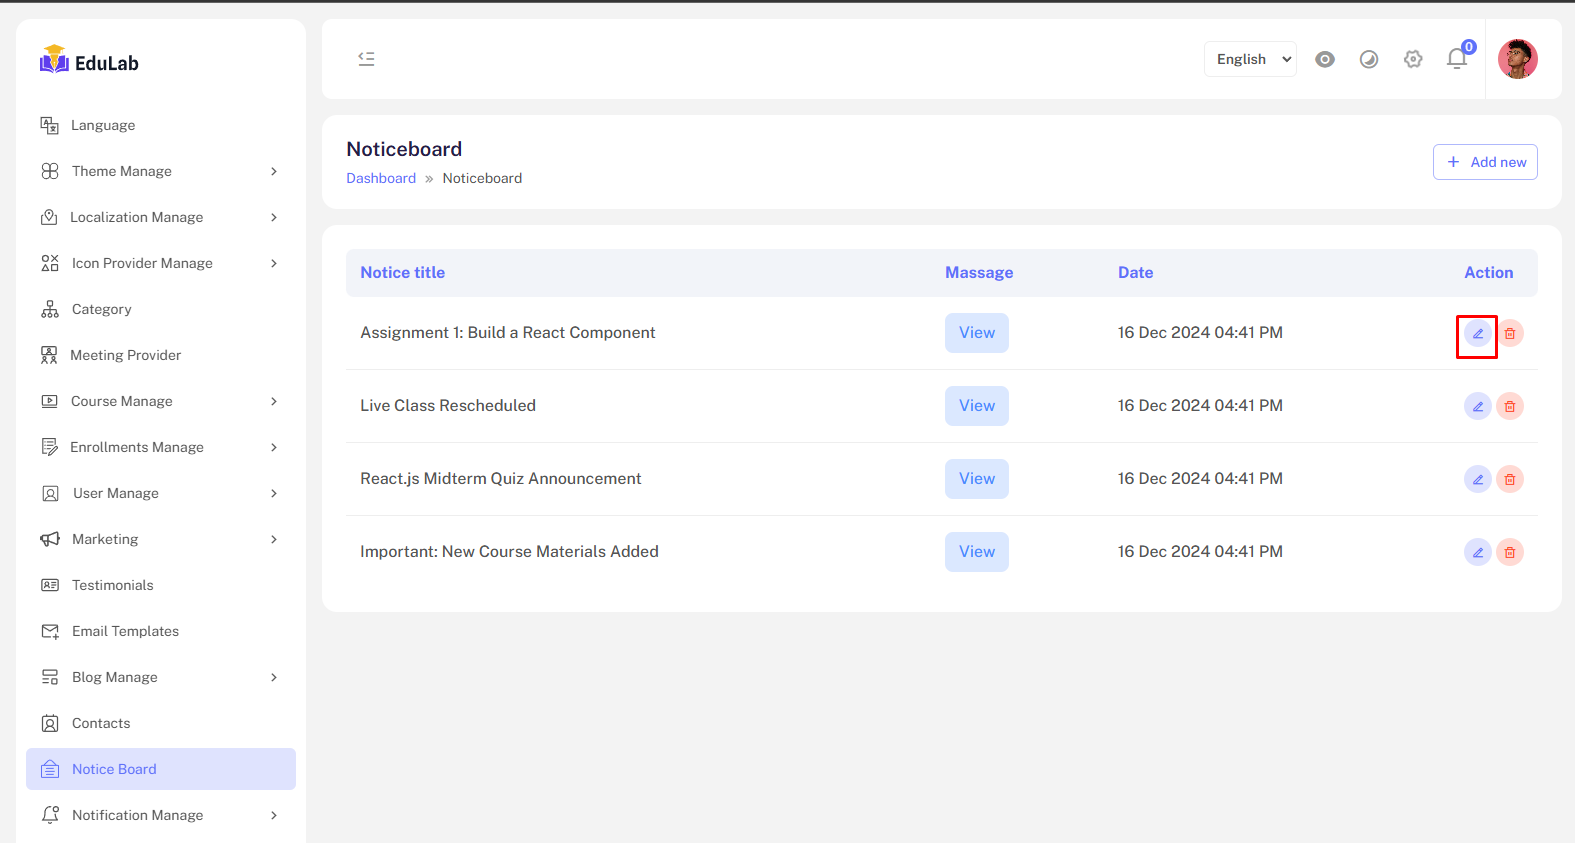This screenshot has width=1575, height=843.
Task: Expand the User Manage submenu
Action: coord(160,493)
